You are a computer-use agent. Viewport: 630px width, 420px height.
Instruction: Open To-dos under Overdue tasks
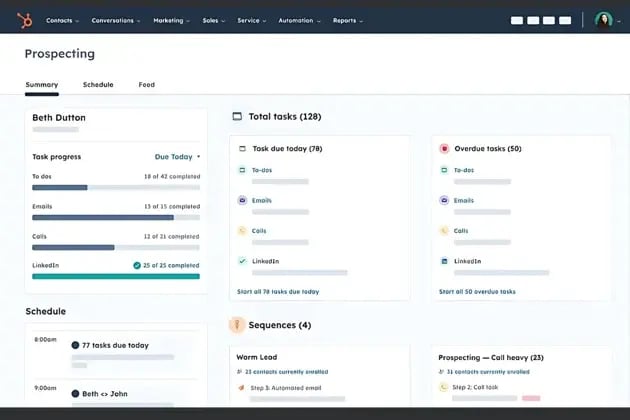coord(464,170)
